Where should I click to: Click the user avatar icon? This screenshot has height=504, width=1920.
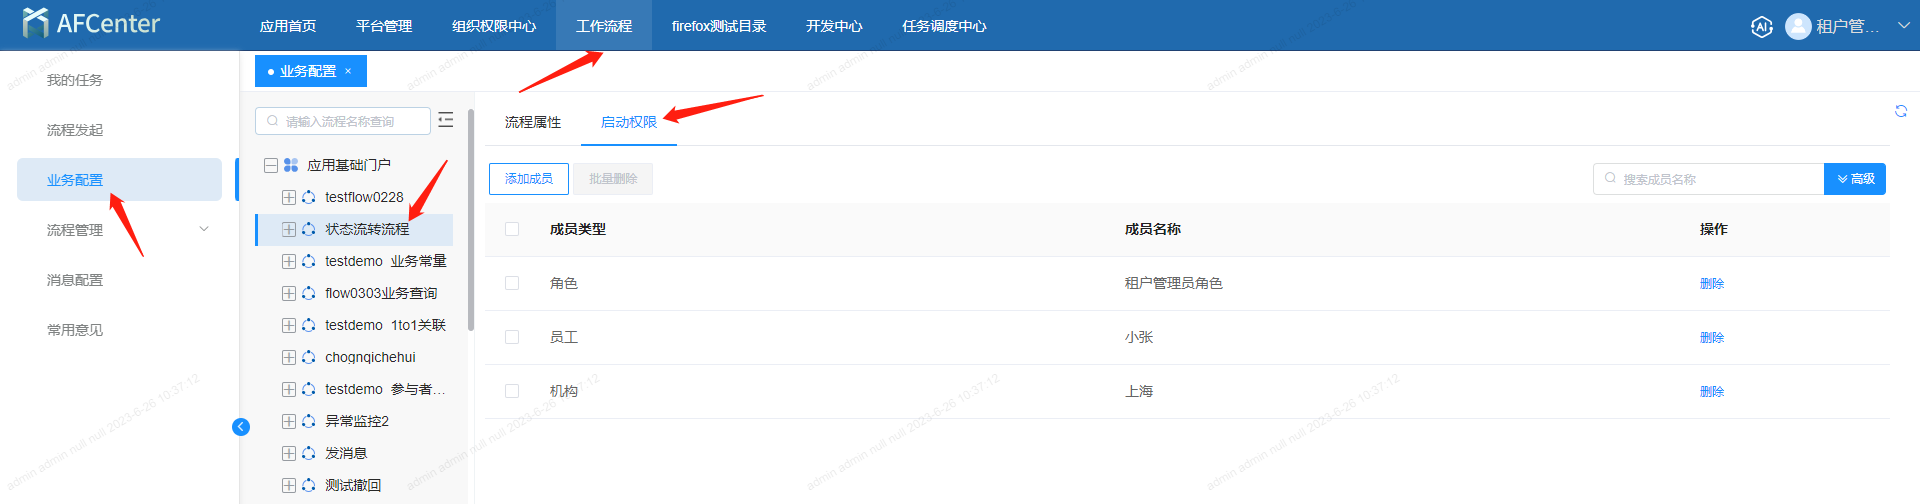tap(1798, 26)
